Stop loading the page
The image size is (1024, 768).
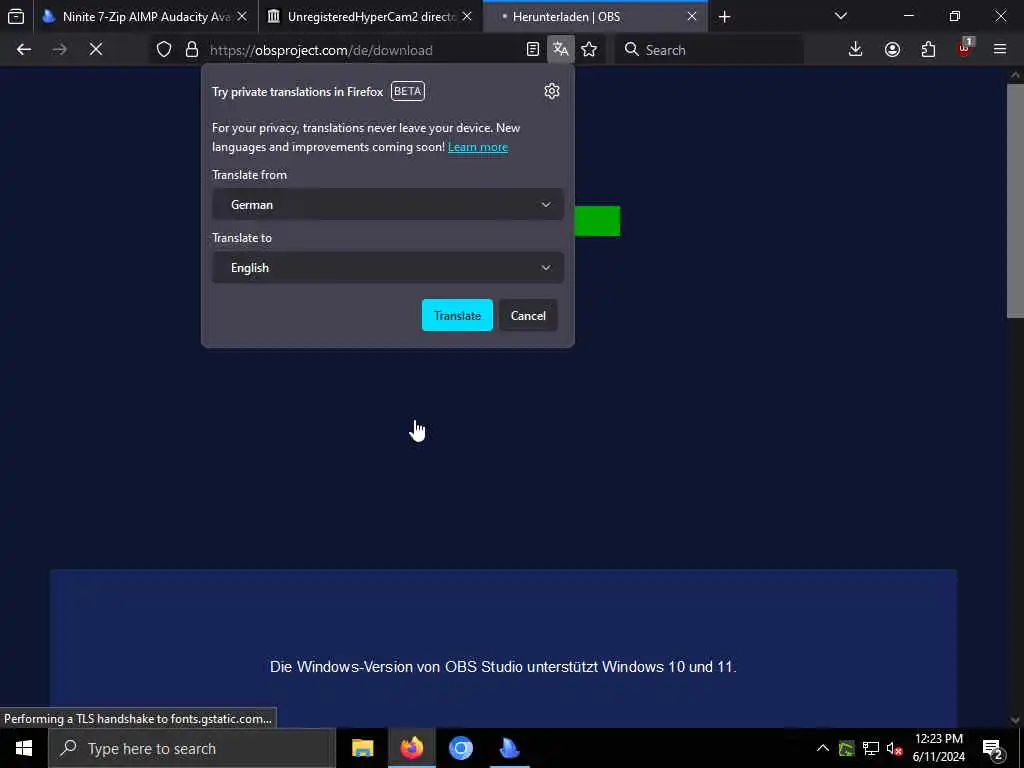tap(95, 50)
